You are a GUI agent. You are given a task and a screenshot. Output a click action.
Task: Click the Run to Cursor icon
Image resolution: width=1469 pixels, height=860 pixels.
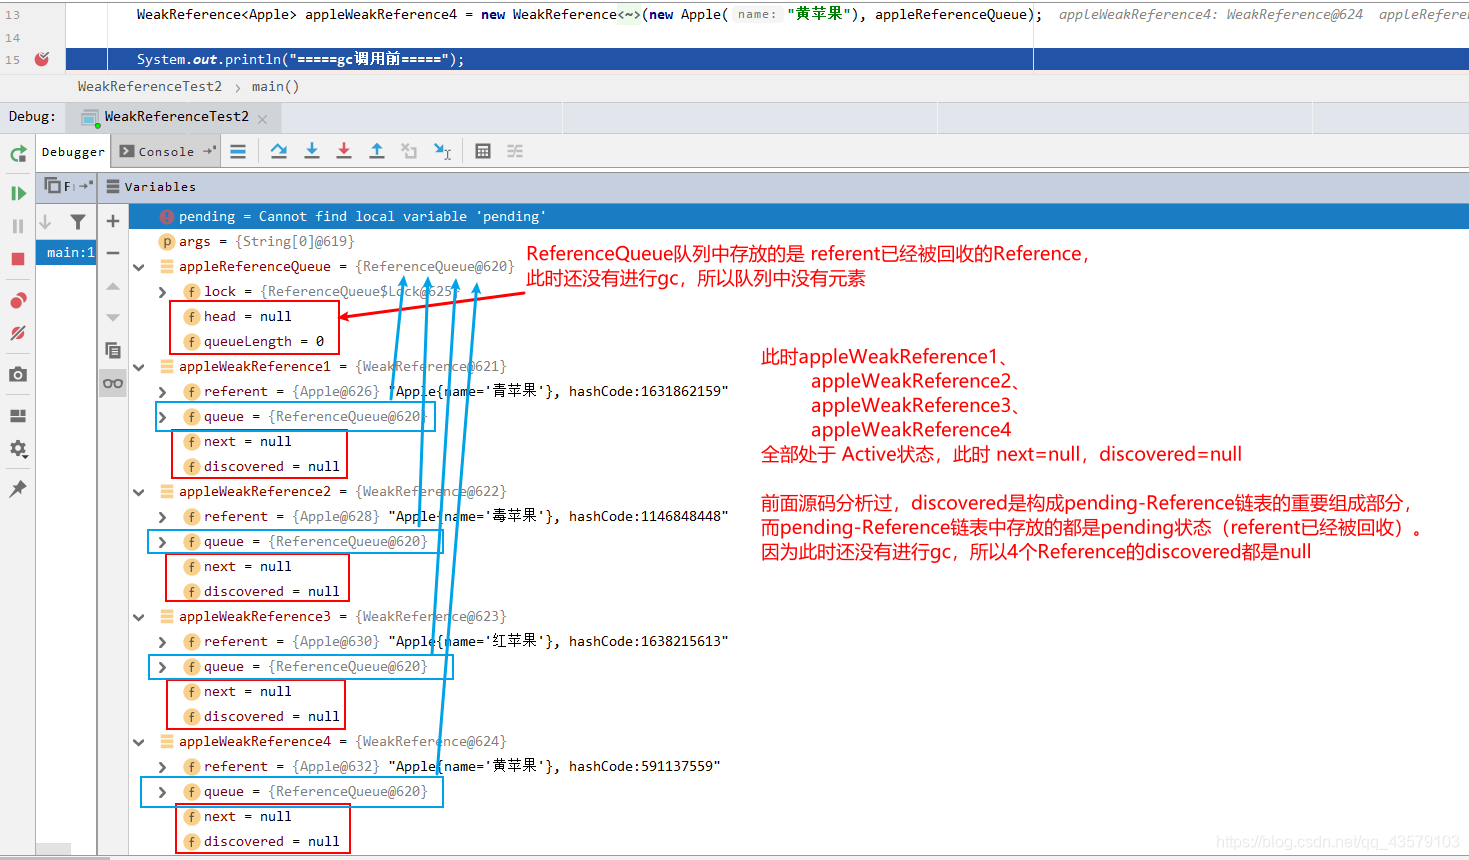(x=442, y=151)
